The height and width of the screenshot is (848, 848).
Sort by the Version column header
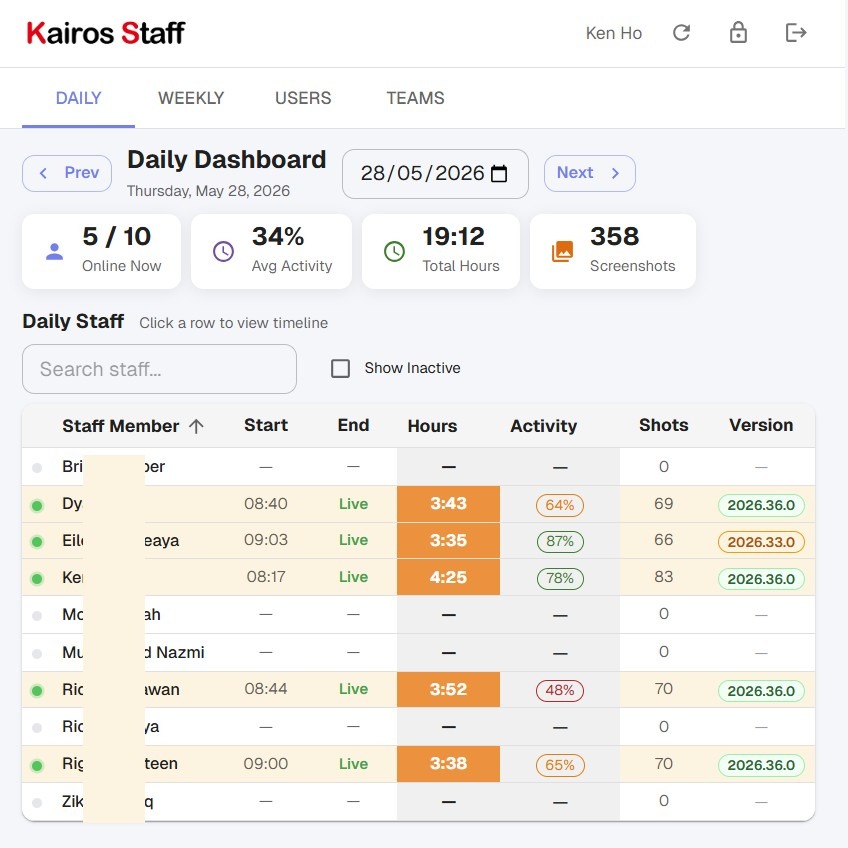pyautogui.click(x=761, y=425)
